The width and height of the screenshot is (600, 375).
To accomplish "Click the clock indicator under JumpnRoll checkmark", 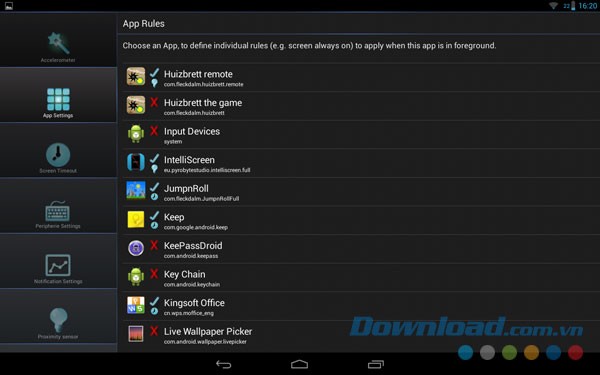I will coord(154,197).
